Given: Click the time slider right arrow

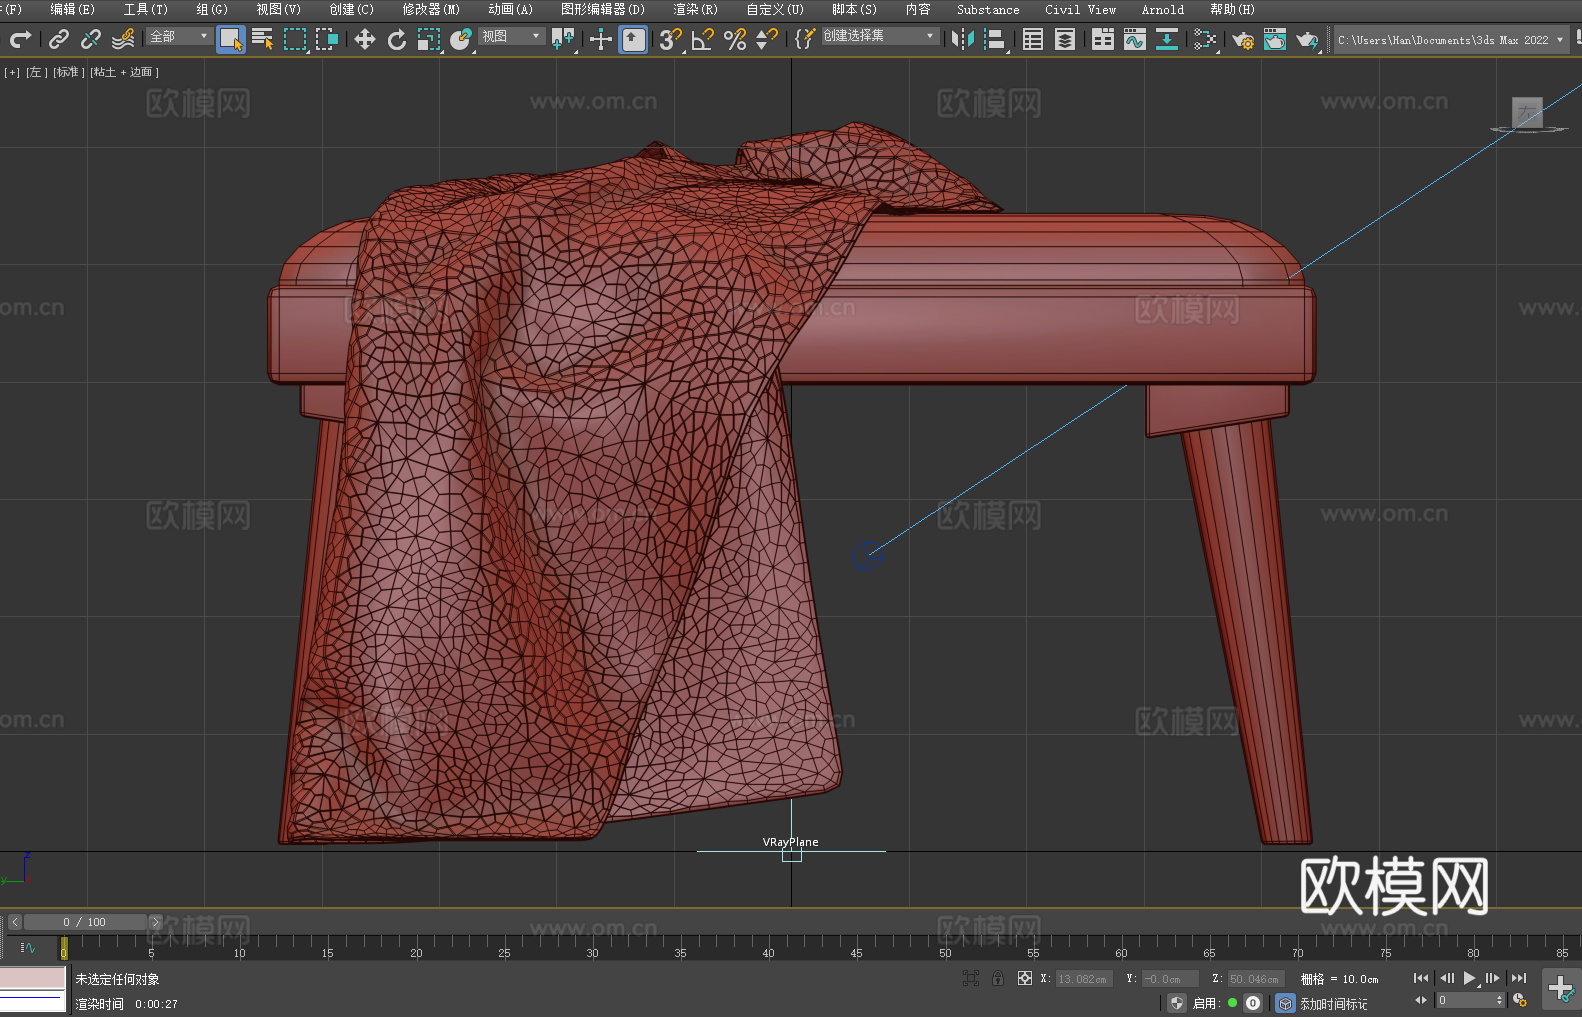Looking at the screenshot, I should coord(156,922).
